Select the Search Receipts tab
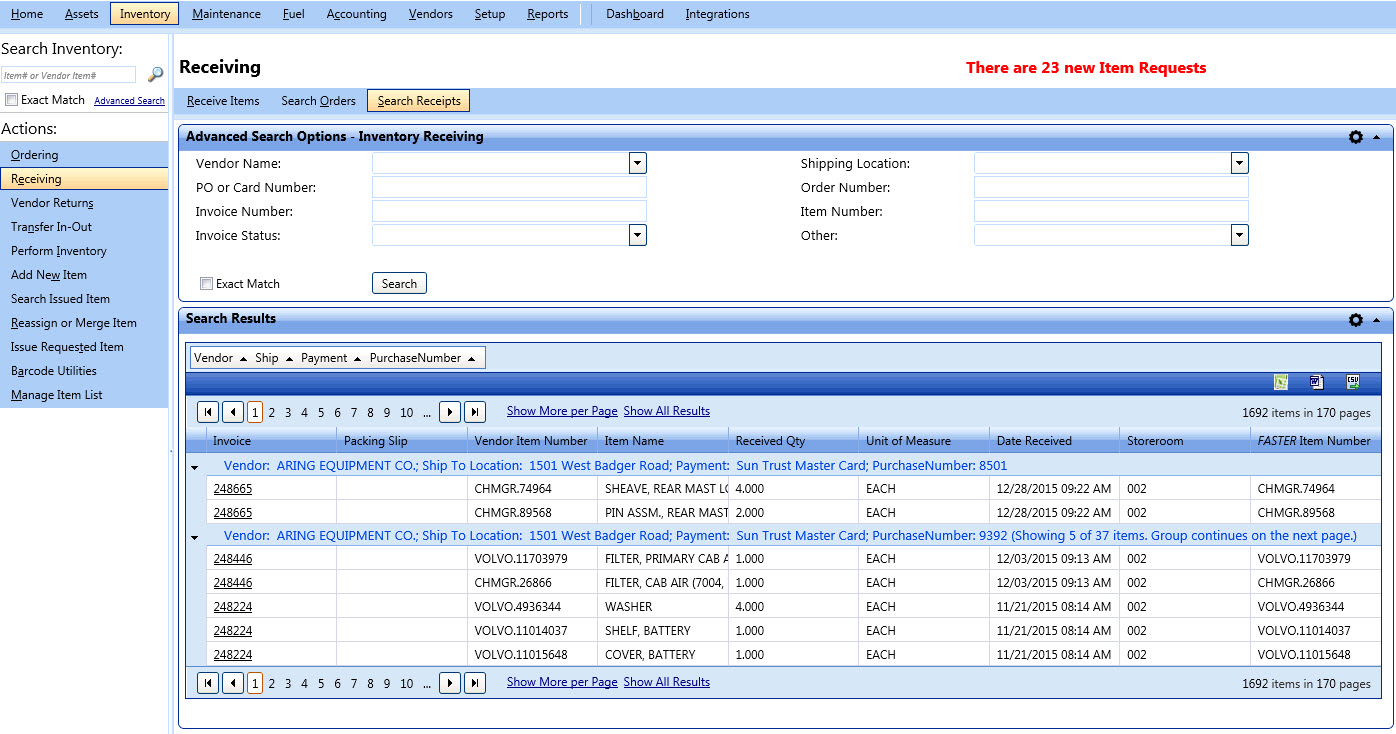Viewport: 1396px width, 734px height. [x=419, y=101]
